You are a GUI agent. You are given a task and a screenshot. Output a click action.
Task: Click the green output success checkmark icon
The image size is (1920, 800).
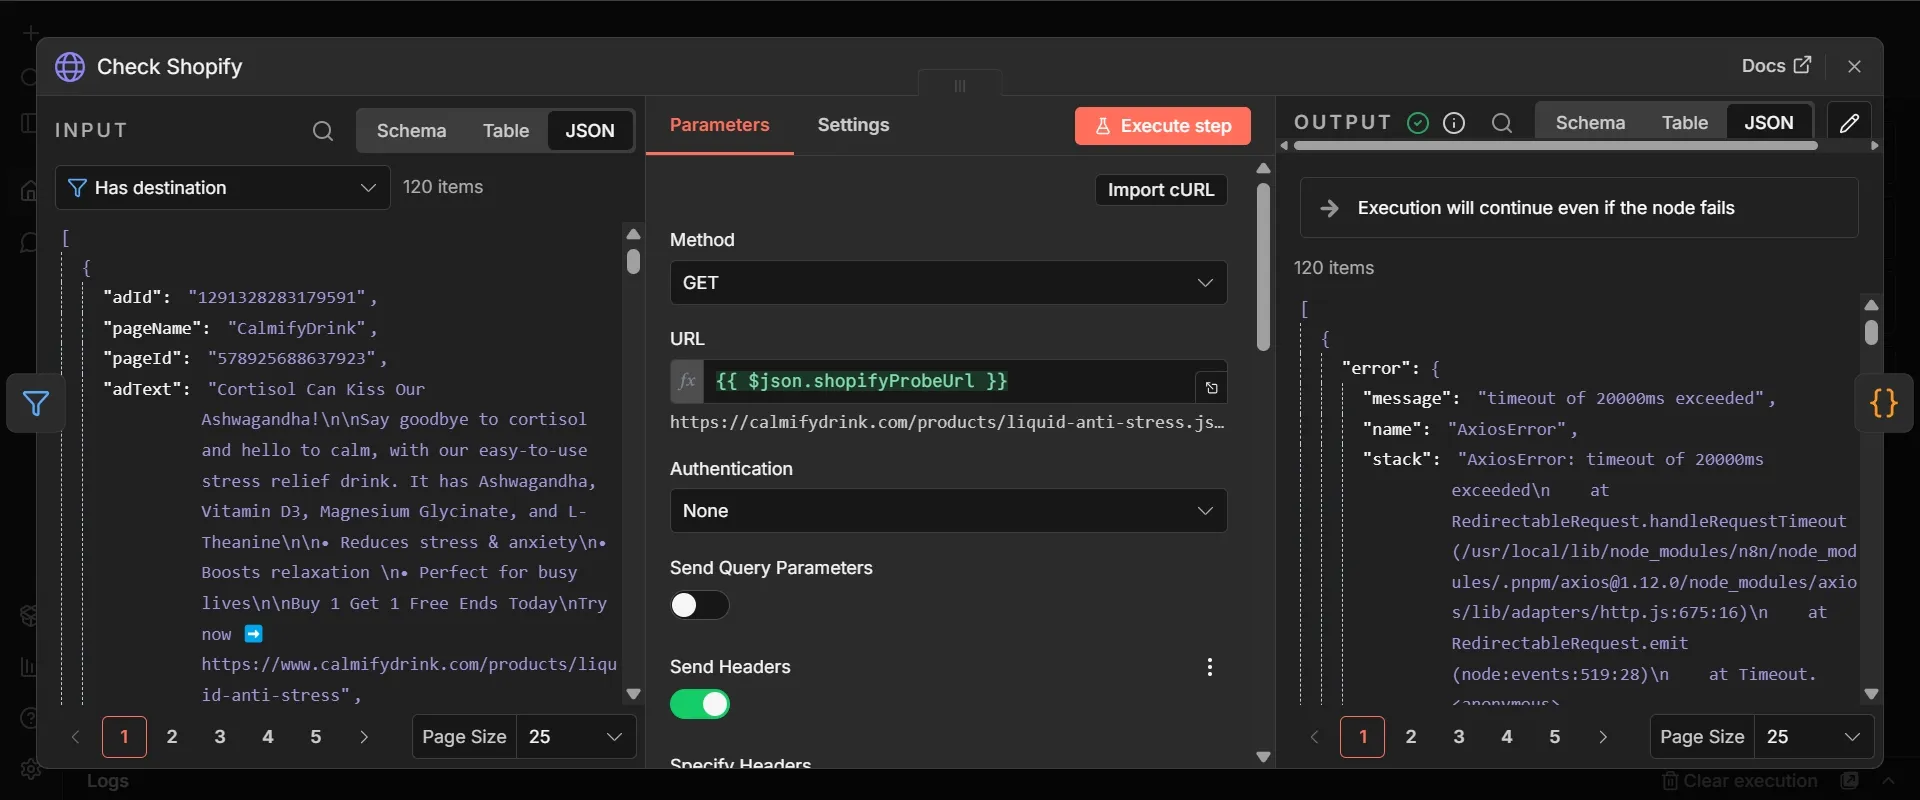pyautogui.click(x=1418, y=123)
